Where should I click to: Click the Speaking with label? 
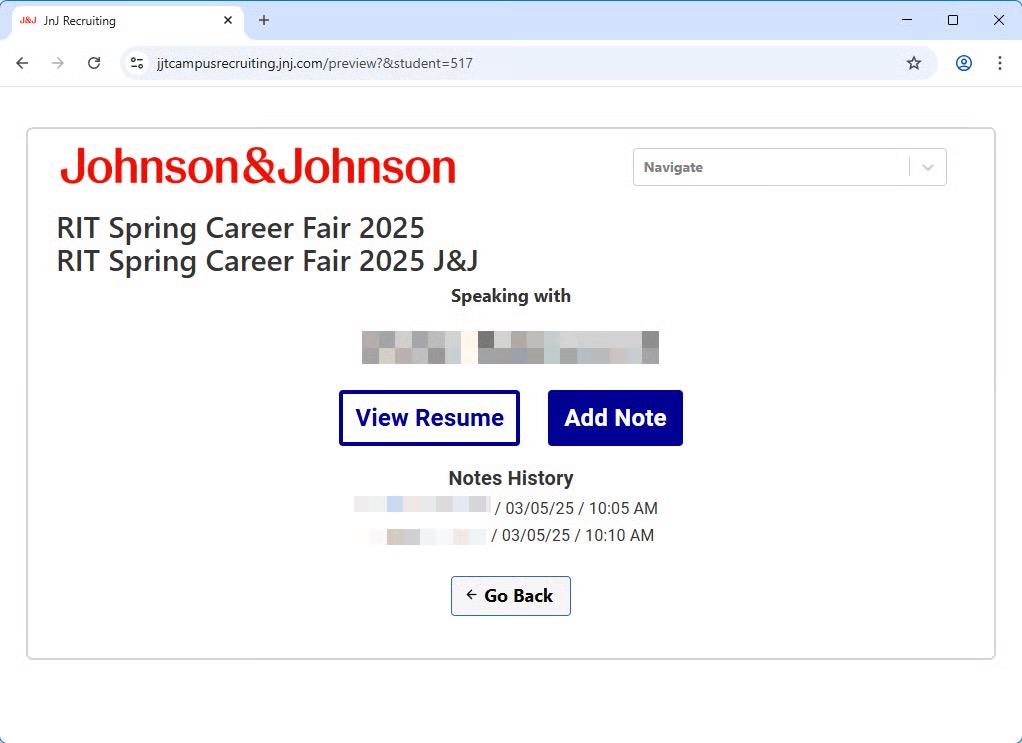tap(511, 296)
